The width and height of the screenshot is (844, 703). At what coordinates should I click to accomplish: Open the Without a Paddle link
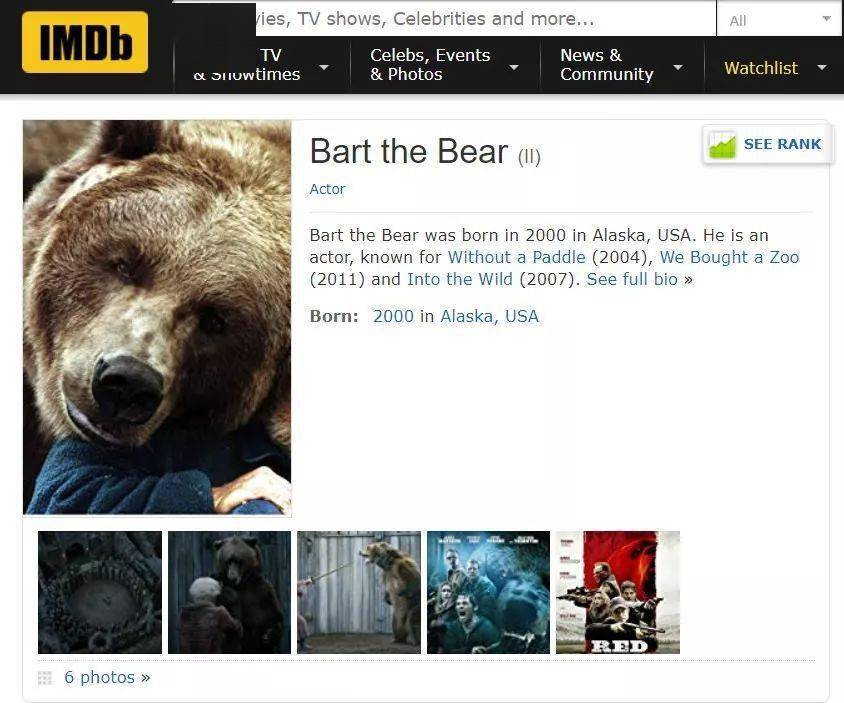click(516, 257)
